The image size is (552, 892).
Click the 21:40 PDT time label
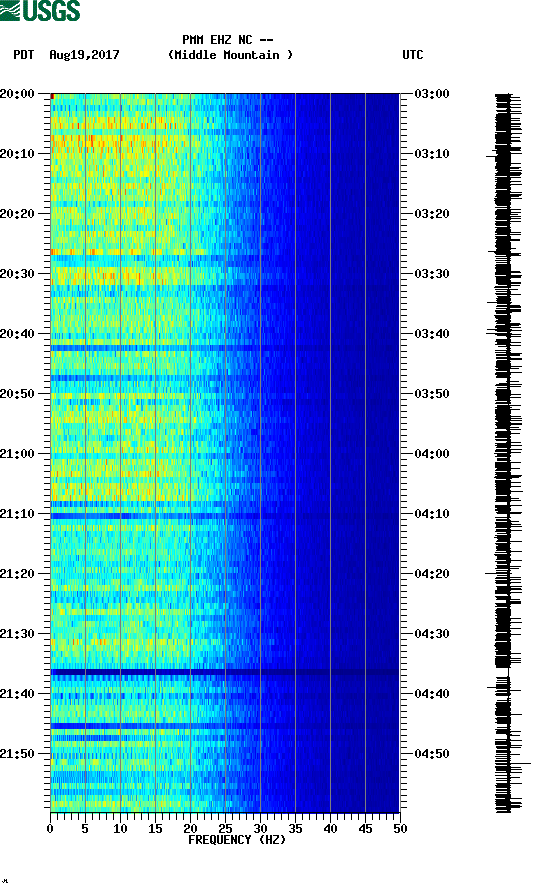point(17,694)
